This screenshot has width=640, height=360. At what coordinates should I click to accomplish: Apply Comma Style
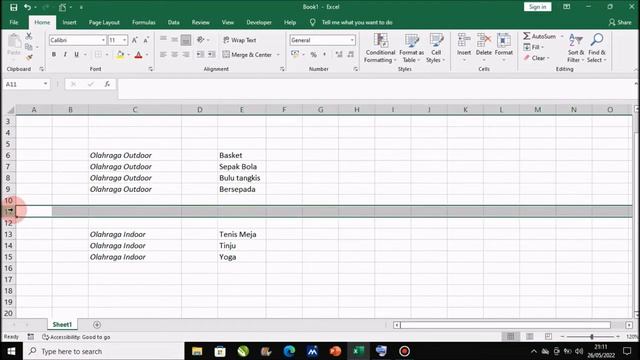324,55
